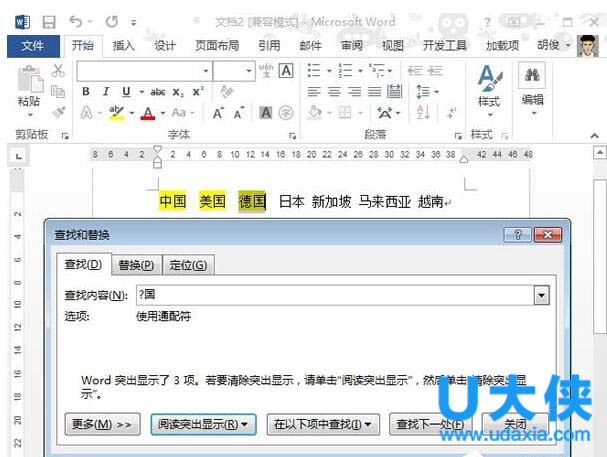Open the find content history dropdown

tap(541, 295)
